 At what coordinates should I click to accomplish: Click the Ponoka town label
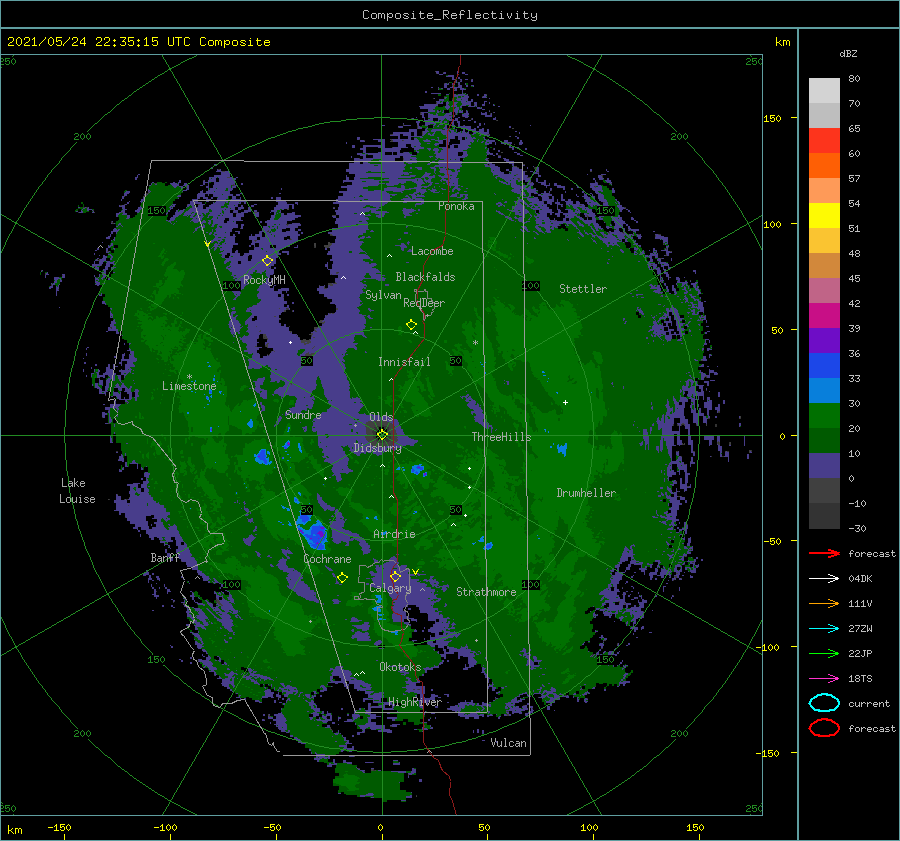456,206
